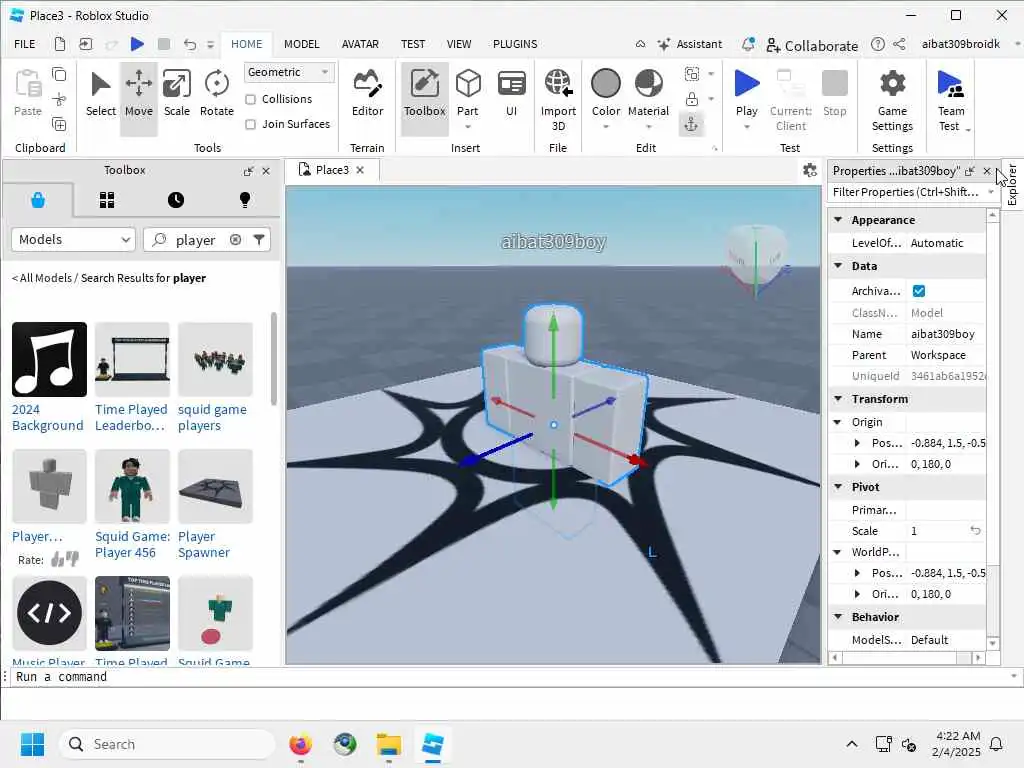Image resolution: width=1024 pixels, height=768 pixels.
Task: Toggle the Archivable checkbox
Action: [919, 291]
